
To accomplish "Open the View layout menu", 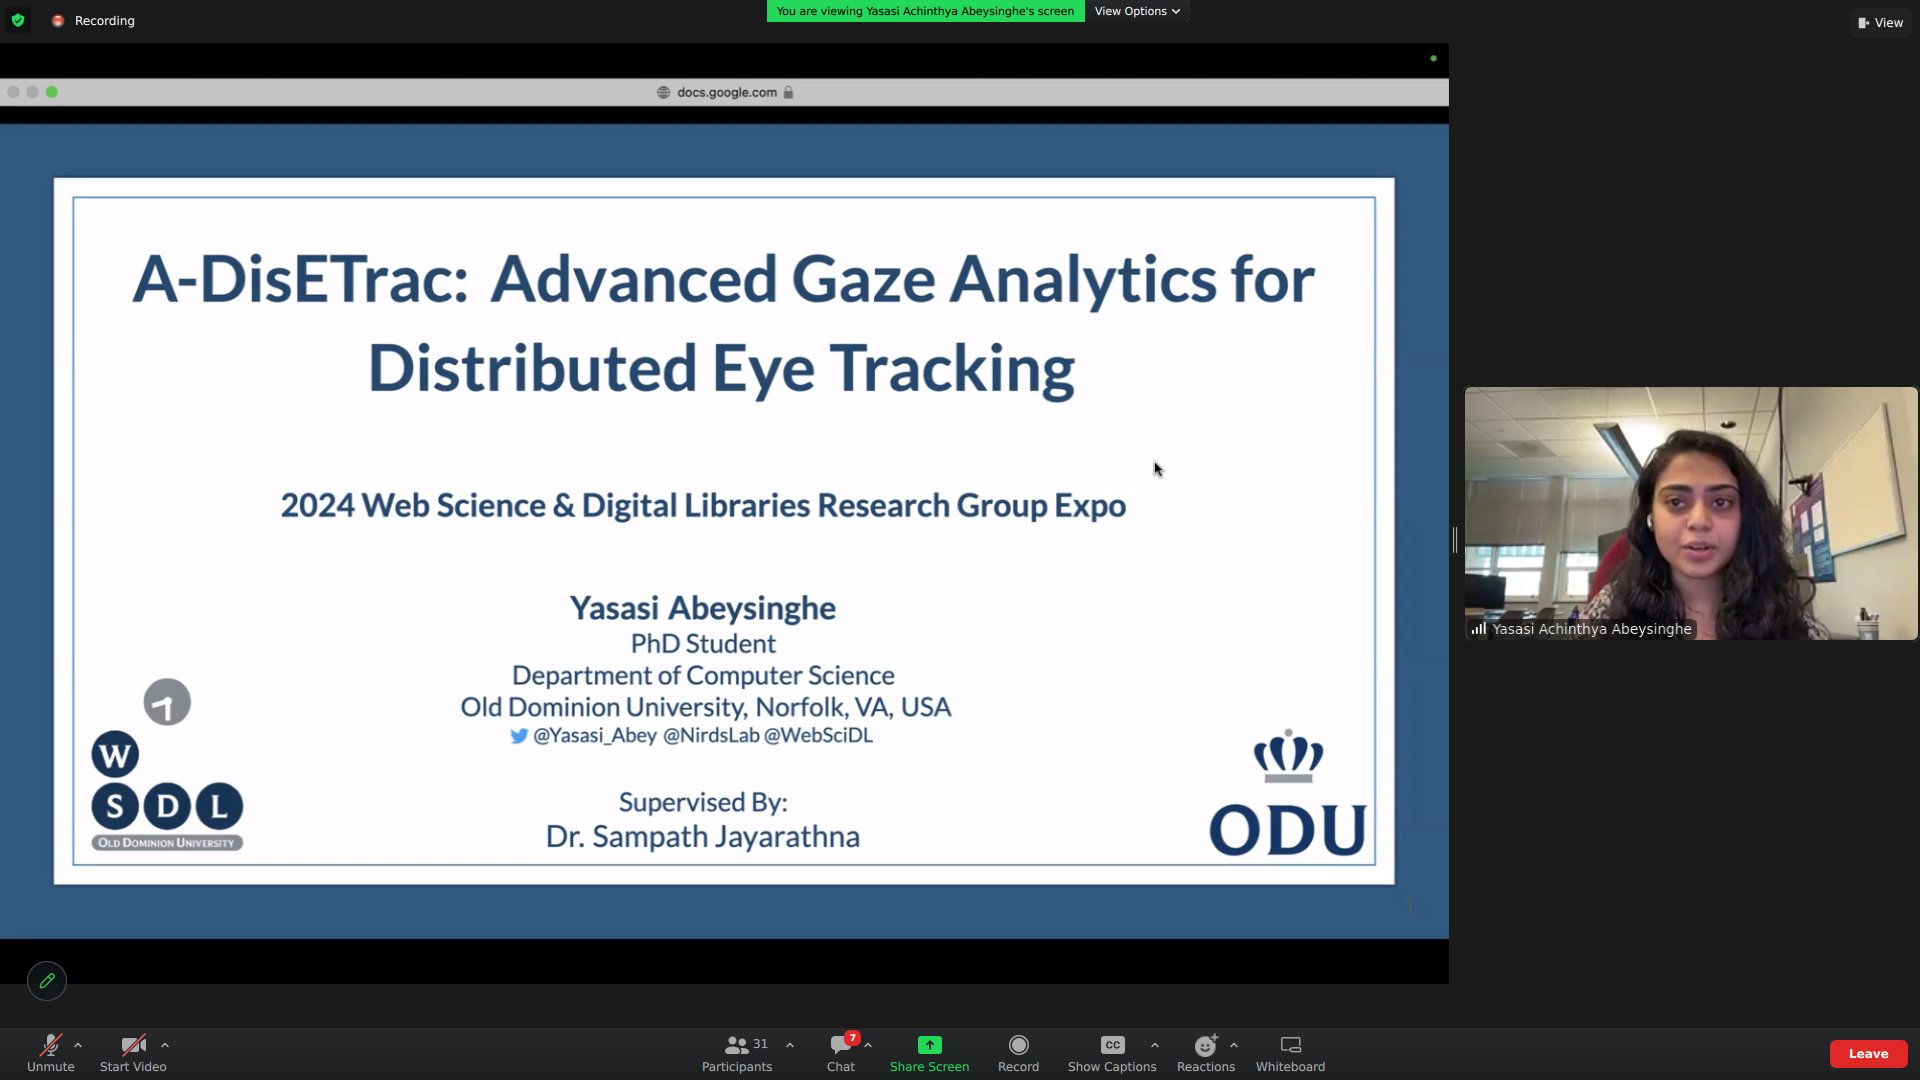I will click(1880, 22).
